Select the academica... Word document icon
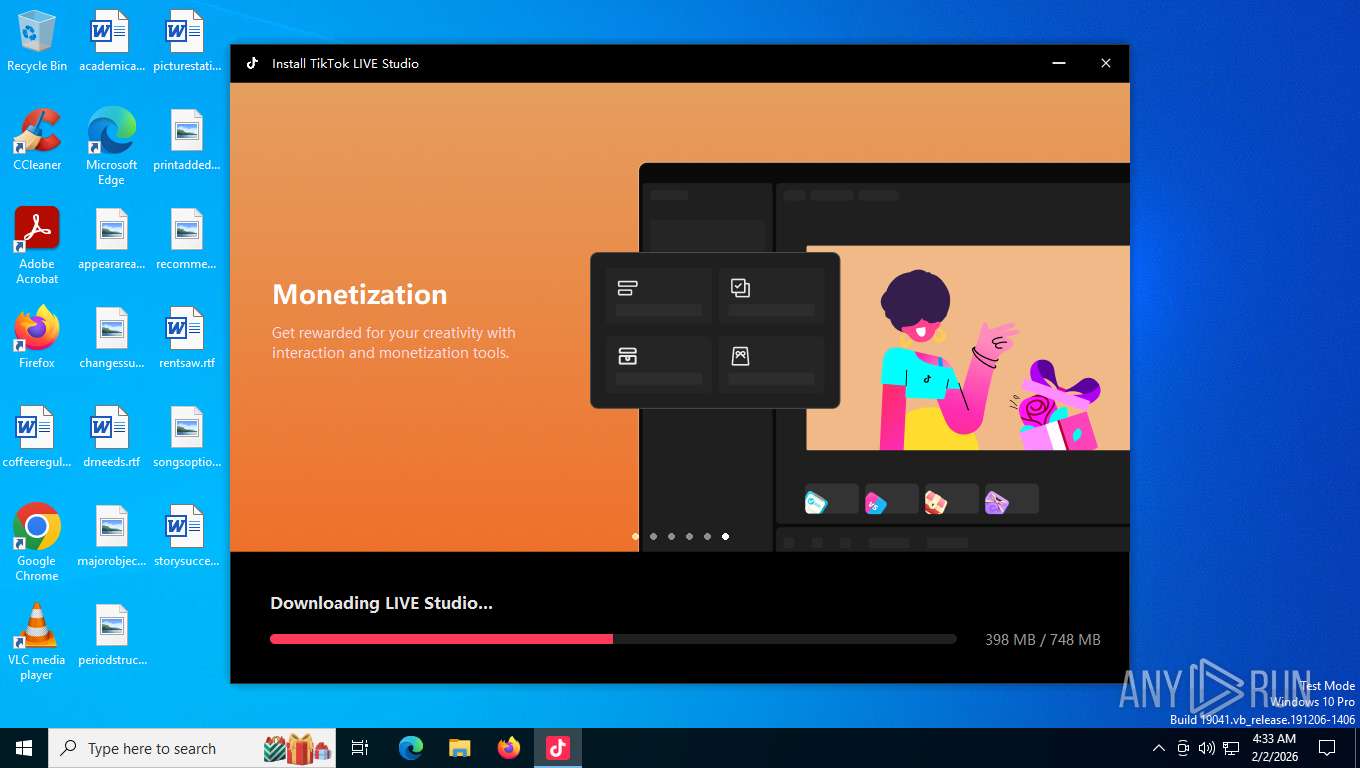 (111, 41)
